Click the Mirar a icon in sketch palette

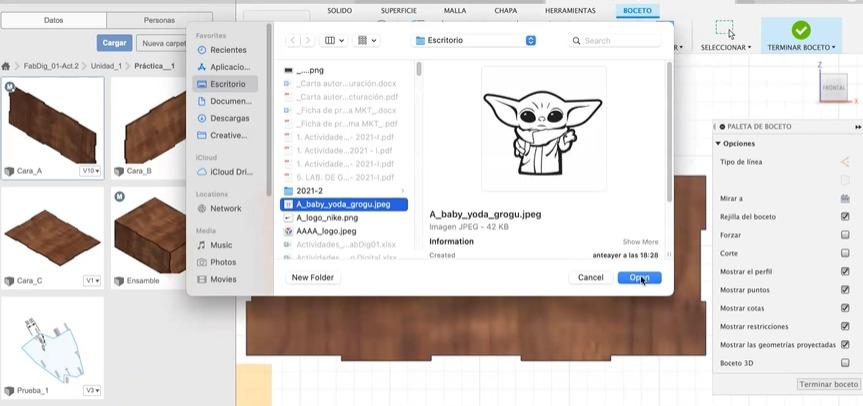point(845,199)
